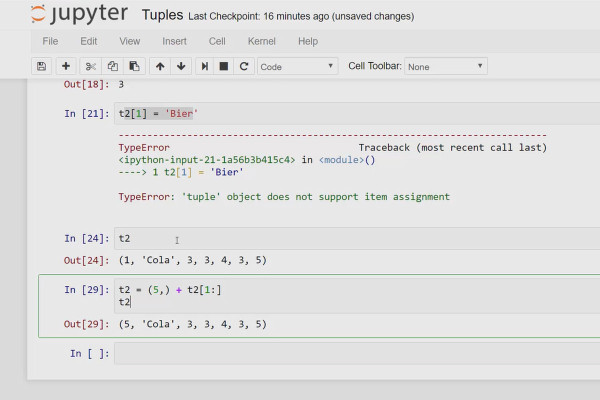The image size is (600, 400).
Task: Run the cell with the step-forward icon
Action: pos(205,66)
